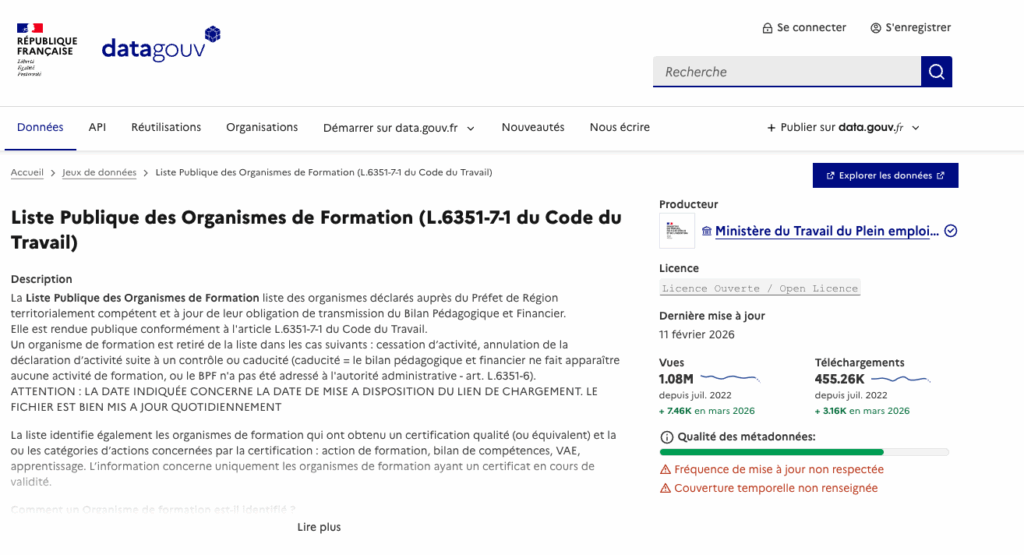Click into the Recherche search field
This screenshot has width=1024, height=555.
pos(786,72)
